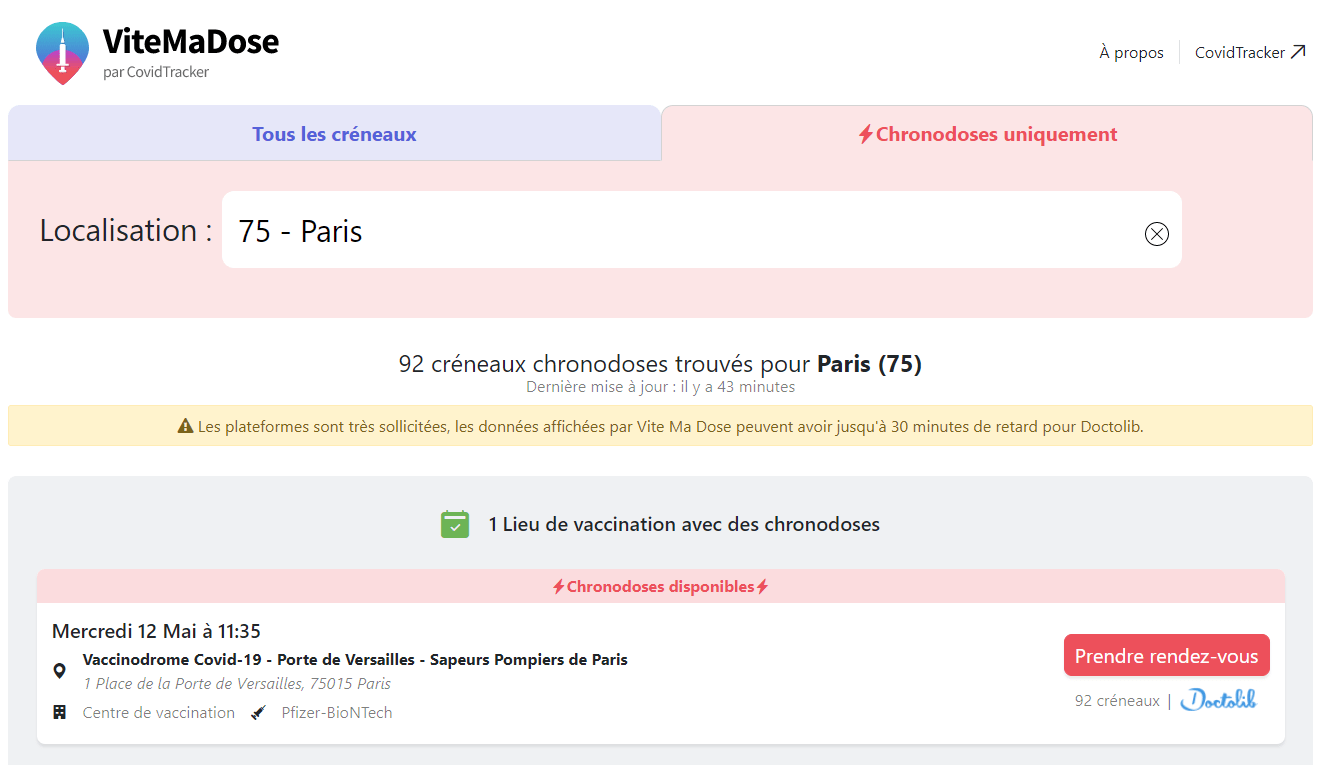
Task: Open the À propos page
Action: pos(1131,52)
